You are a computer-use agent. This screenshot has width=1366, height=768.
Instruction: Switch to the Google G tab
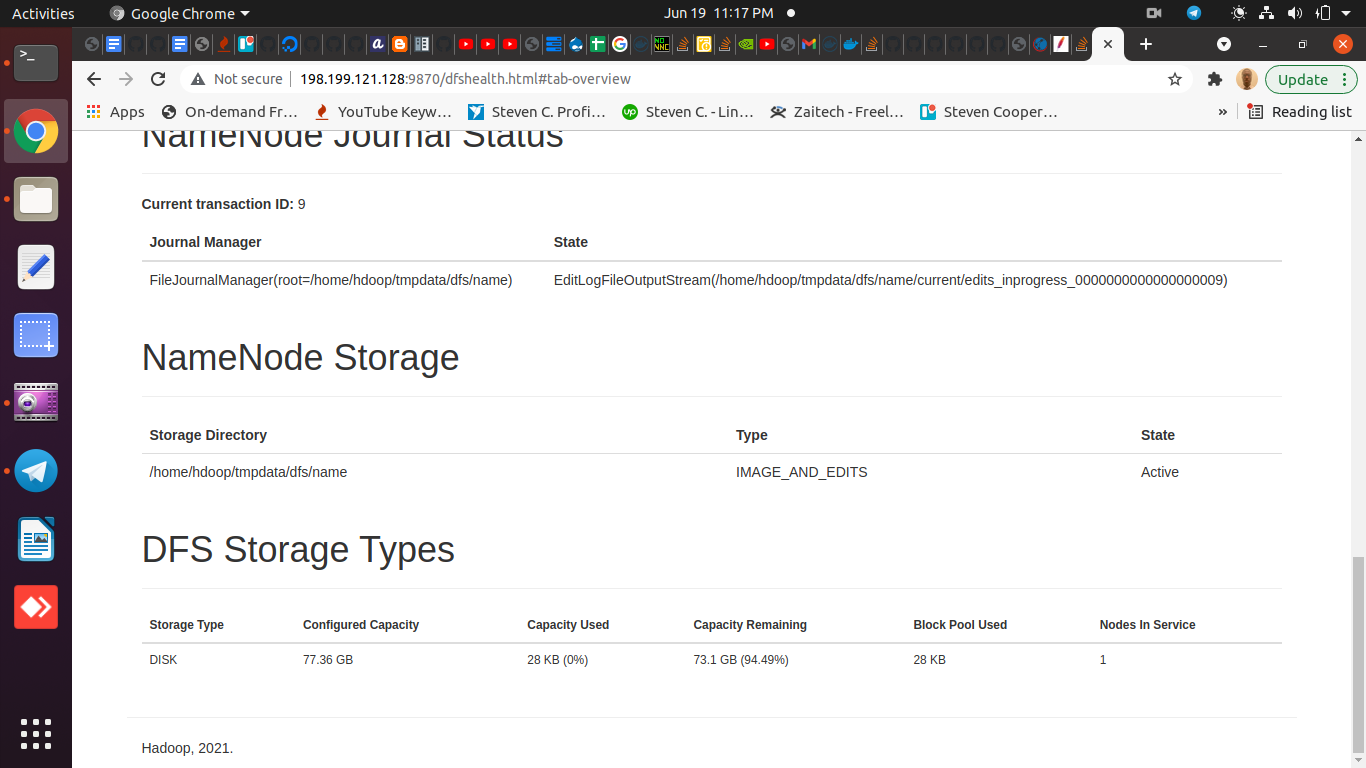[x=619, y=44]
